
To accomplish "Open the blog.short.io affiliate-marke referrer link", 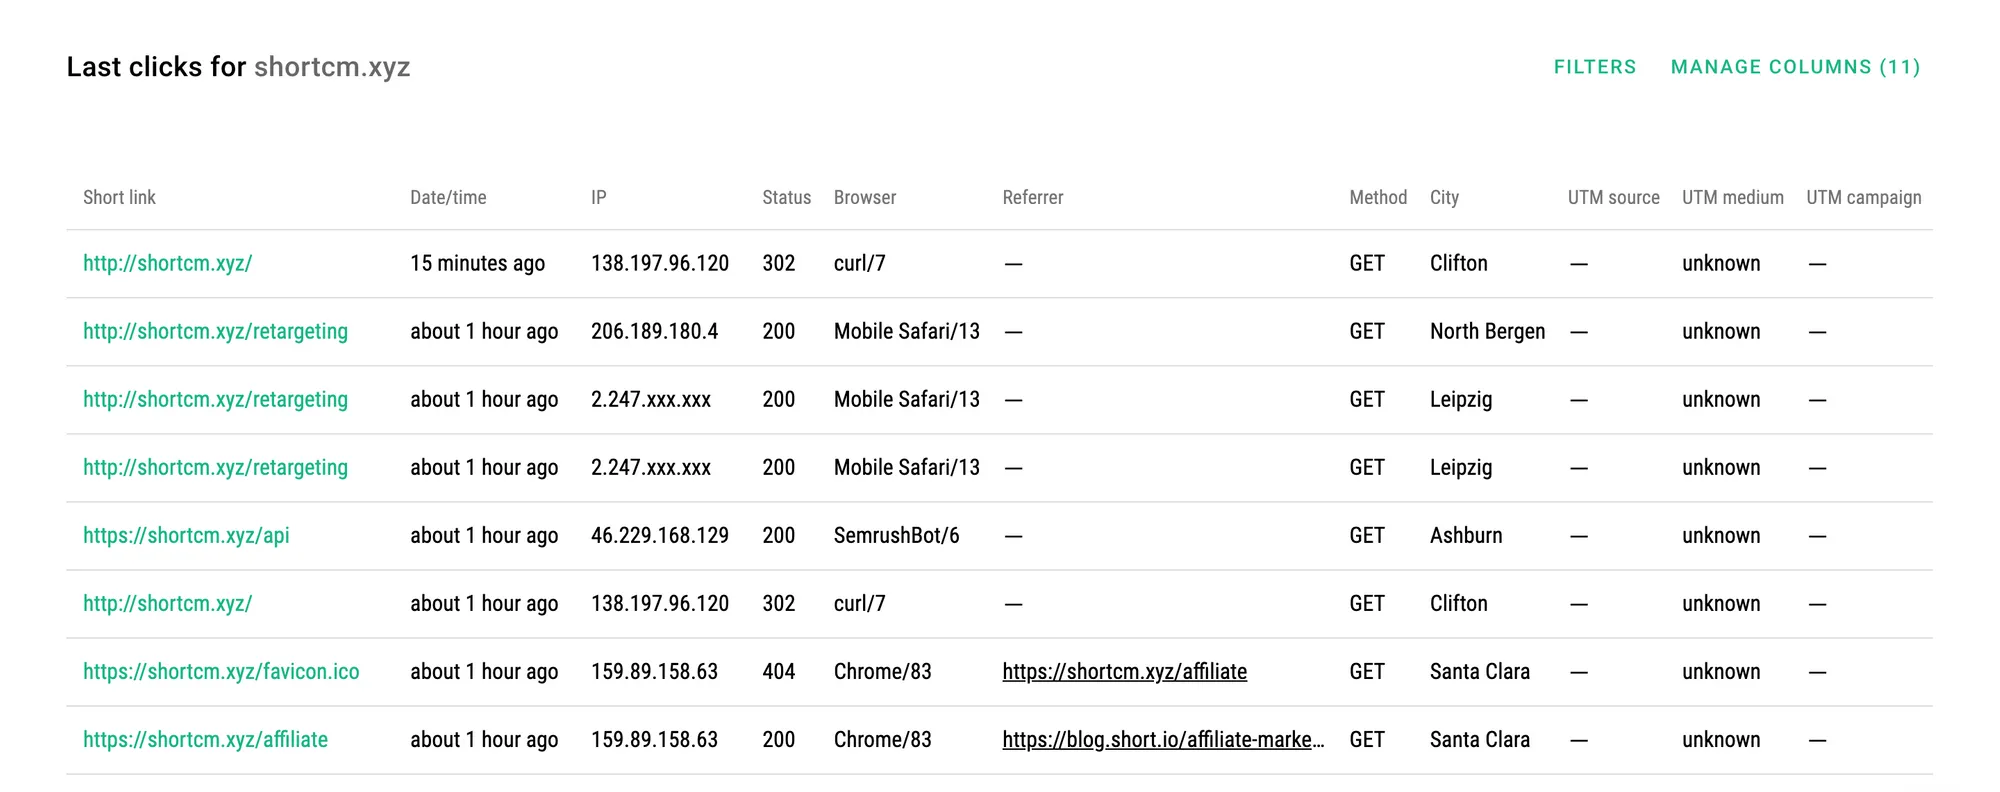I will coord(1163,739).
